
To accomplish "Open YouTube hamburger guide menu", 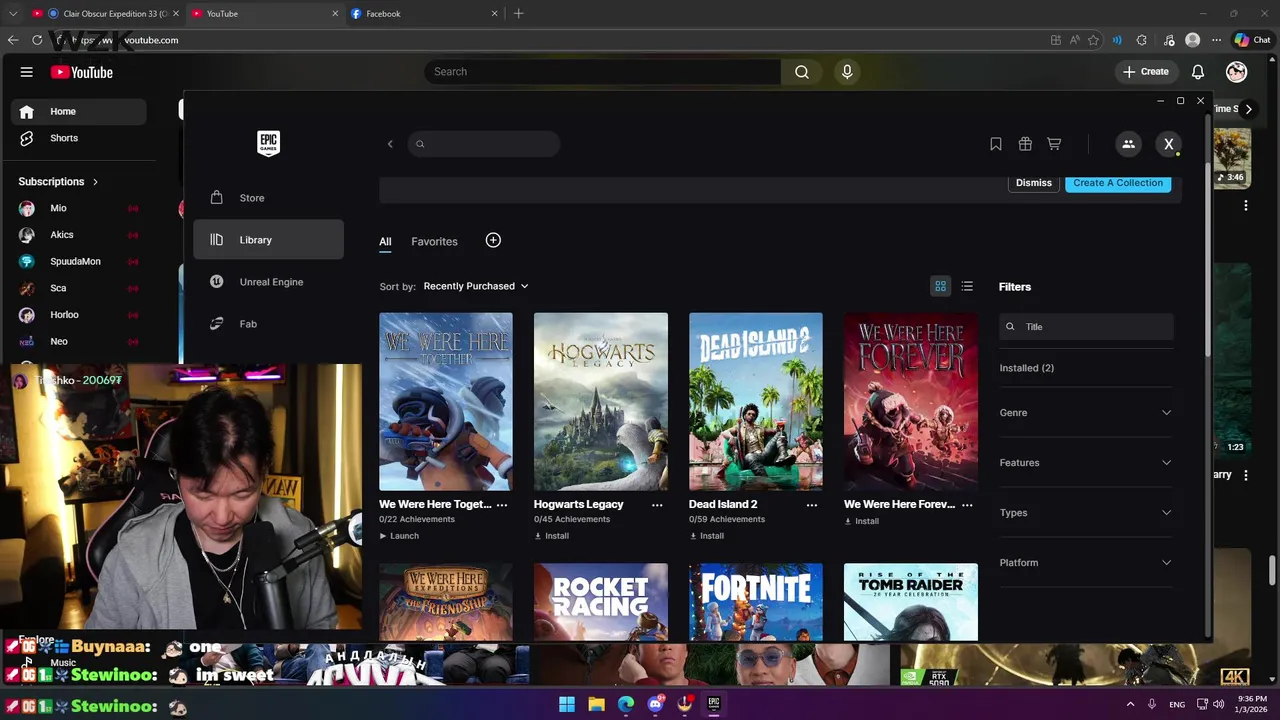I will pyautogui.click(x=27, y=72).
